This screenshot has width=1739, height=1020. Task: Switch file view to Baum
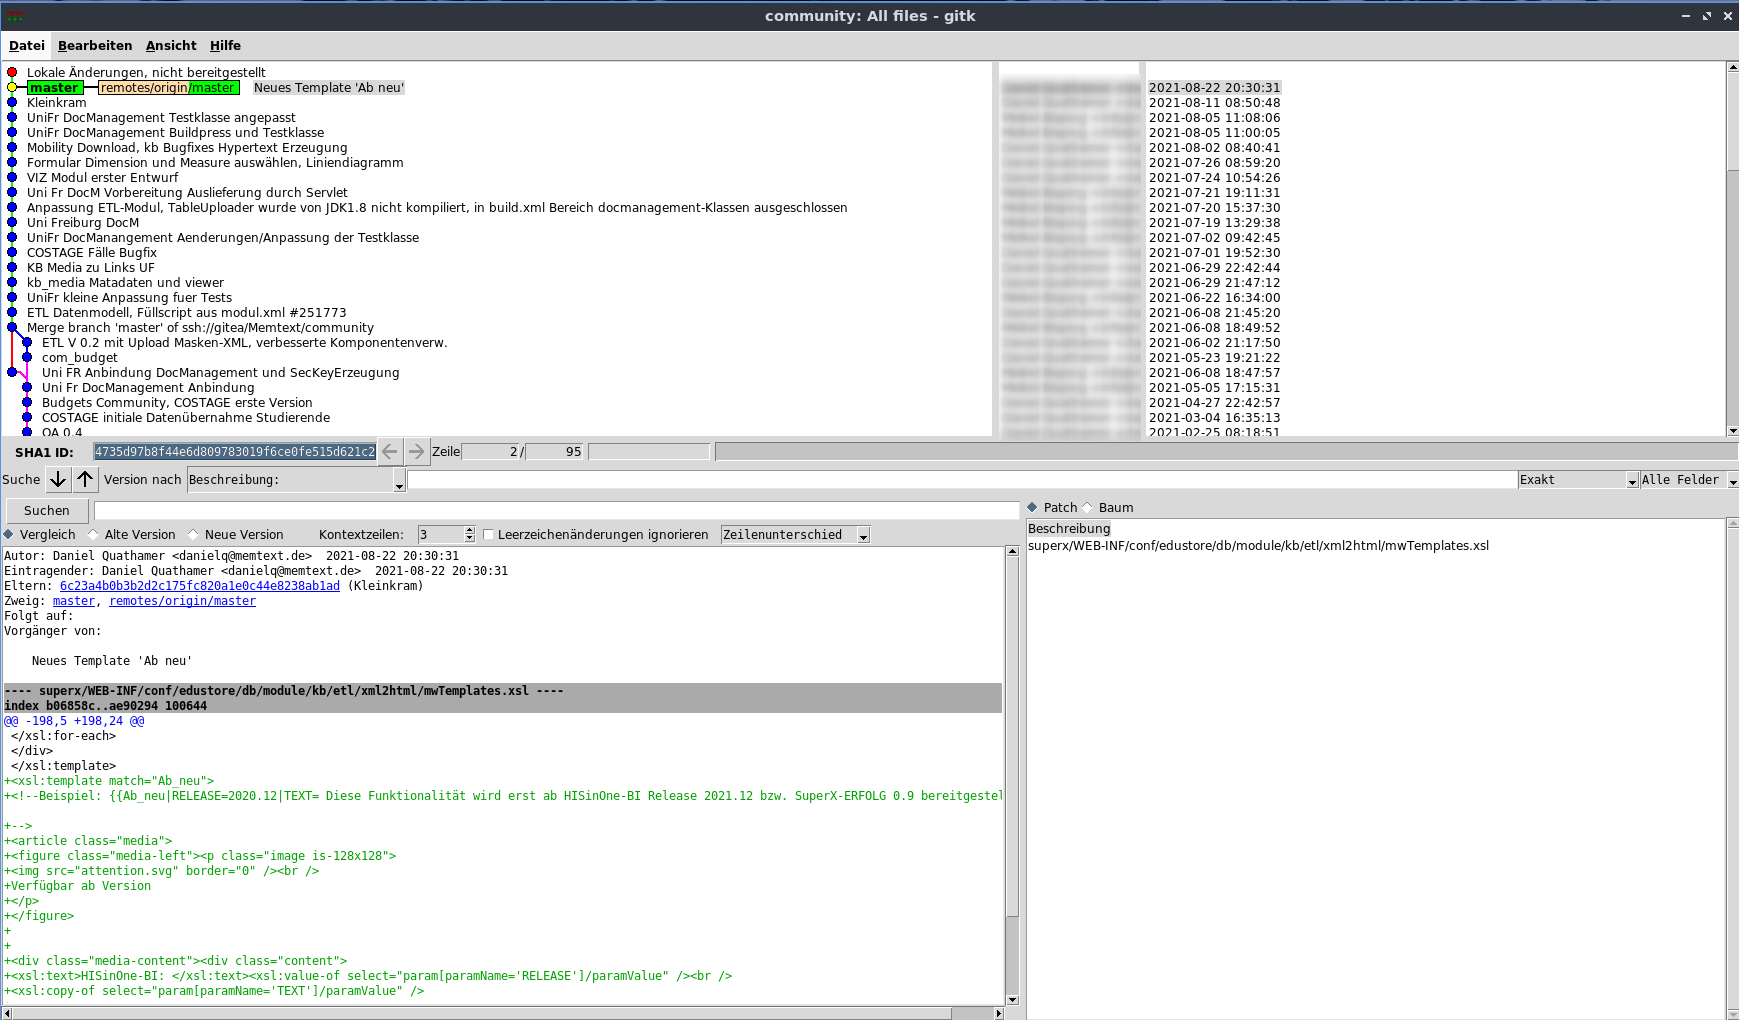pyautogui.click(x=1088, y=508)
